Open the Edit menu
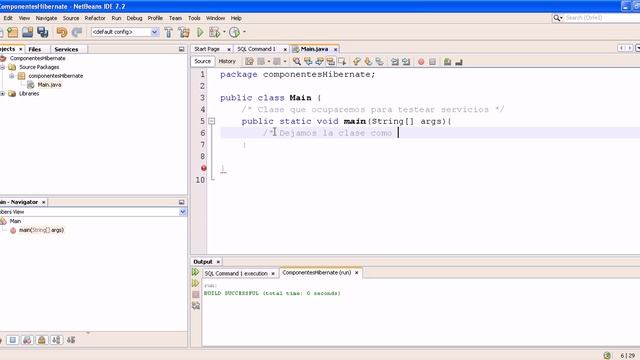640x360 pixels. pos(8,18)
